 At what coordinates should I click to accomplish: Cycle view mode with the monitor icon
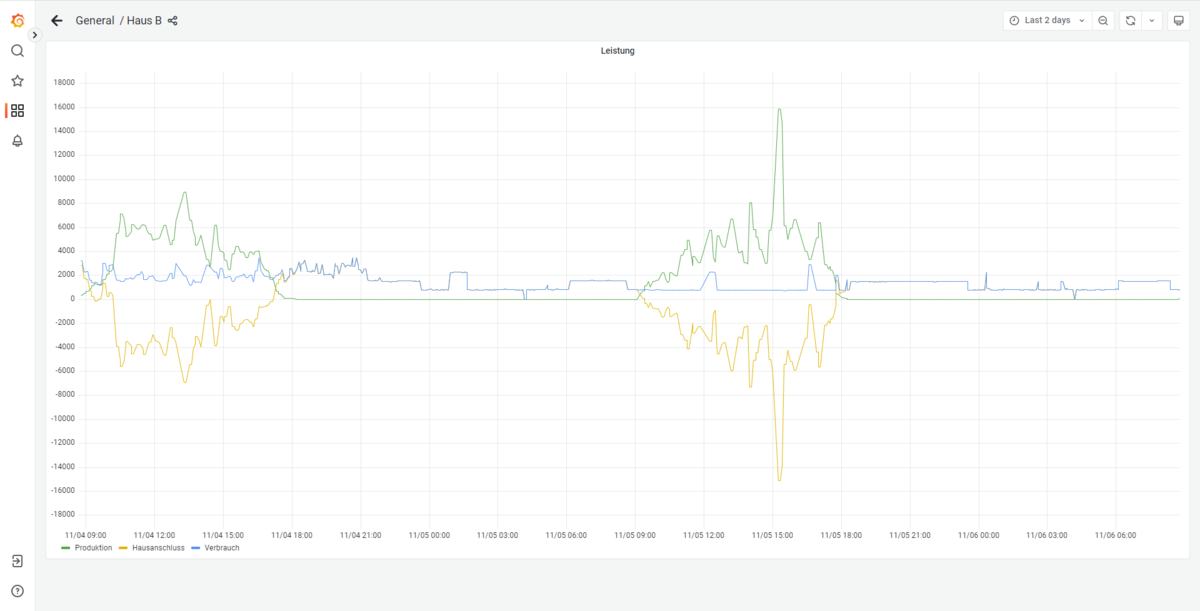[x=1178, y=21]
